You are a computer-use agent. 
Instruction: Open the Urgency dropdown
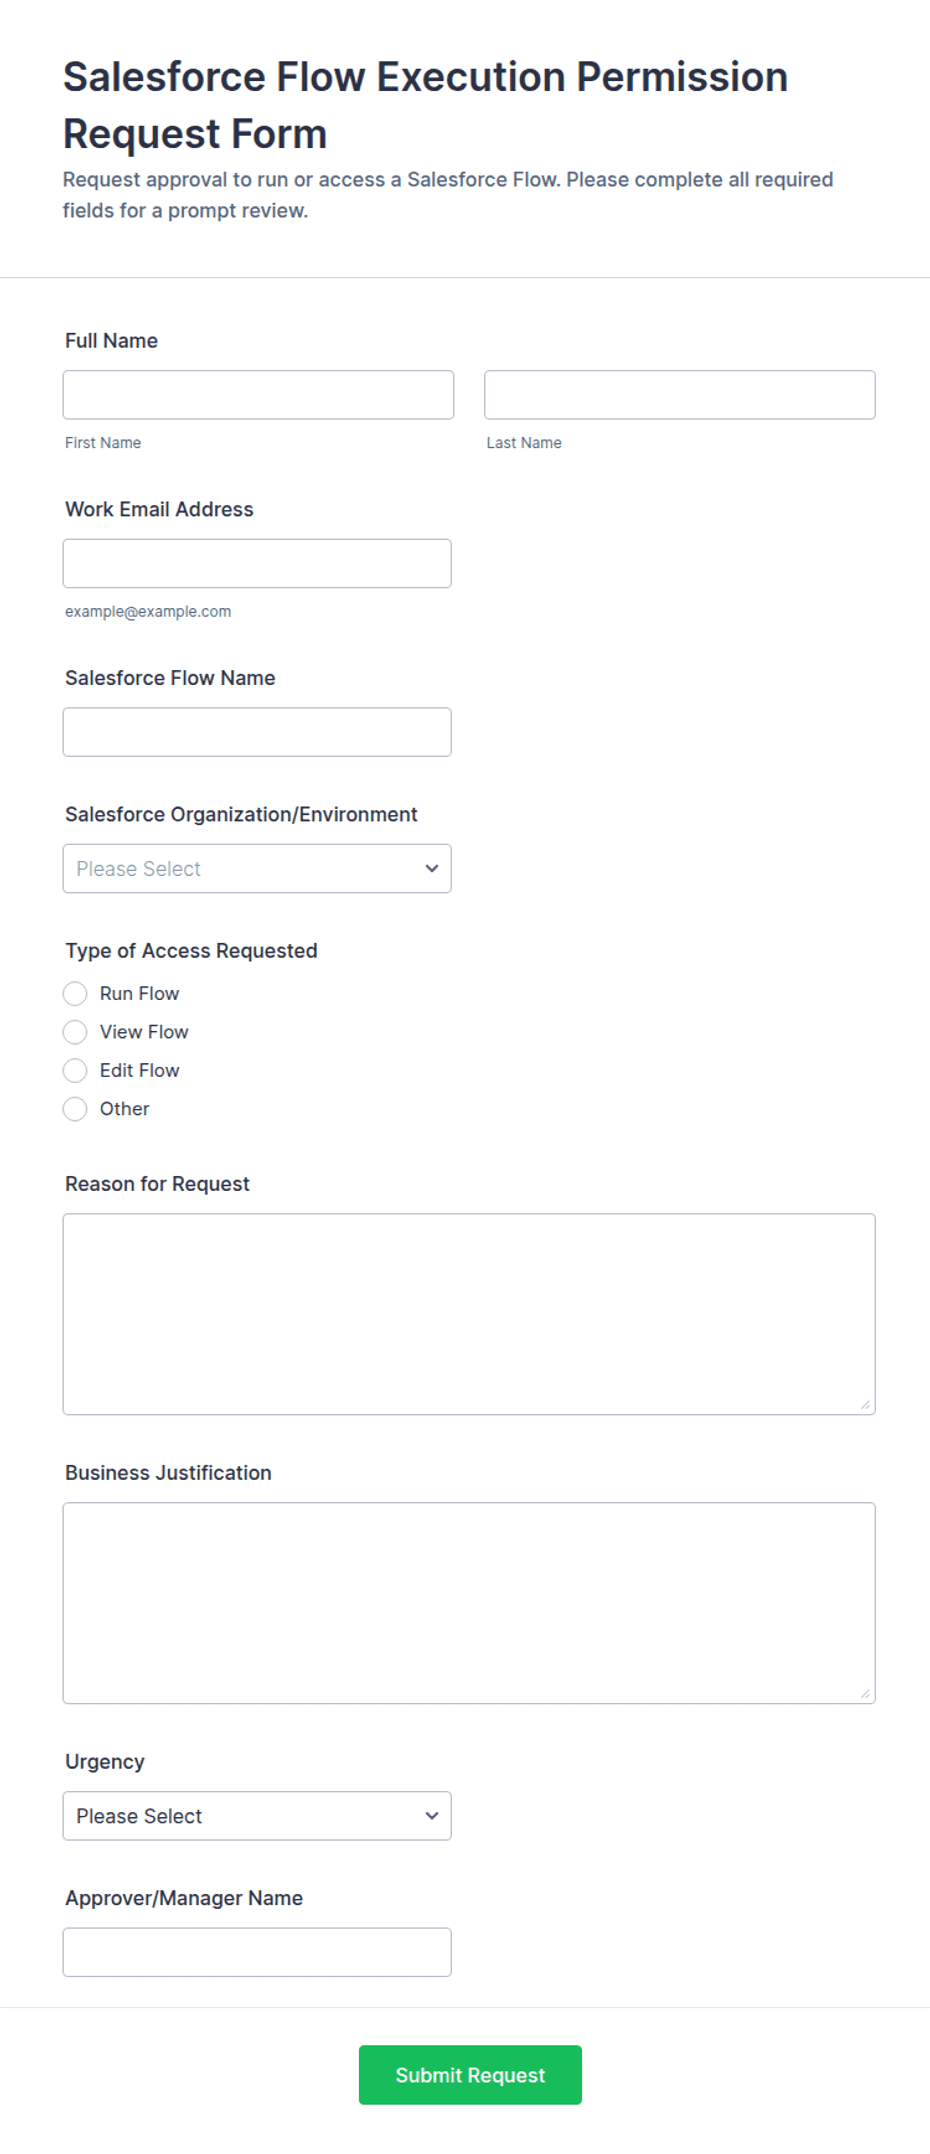pos(257,1817)
